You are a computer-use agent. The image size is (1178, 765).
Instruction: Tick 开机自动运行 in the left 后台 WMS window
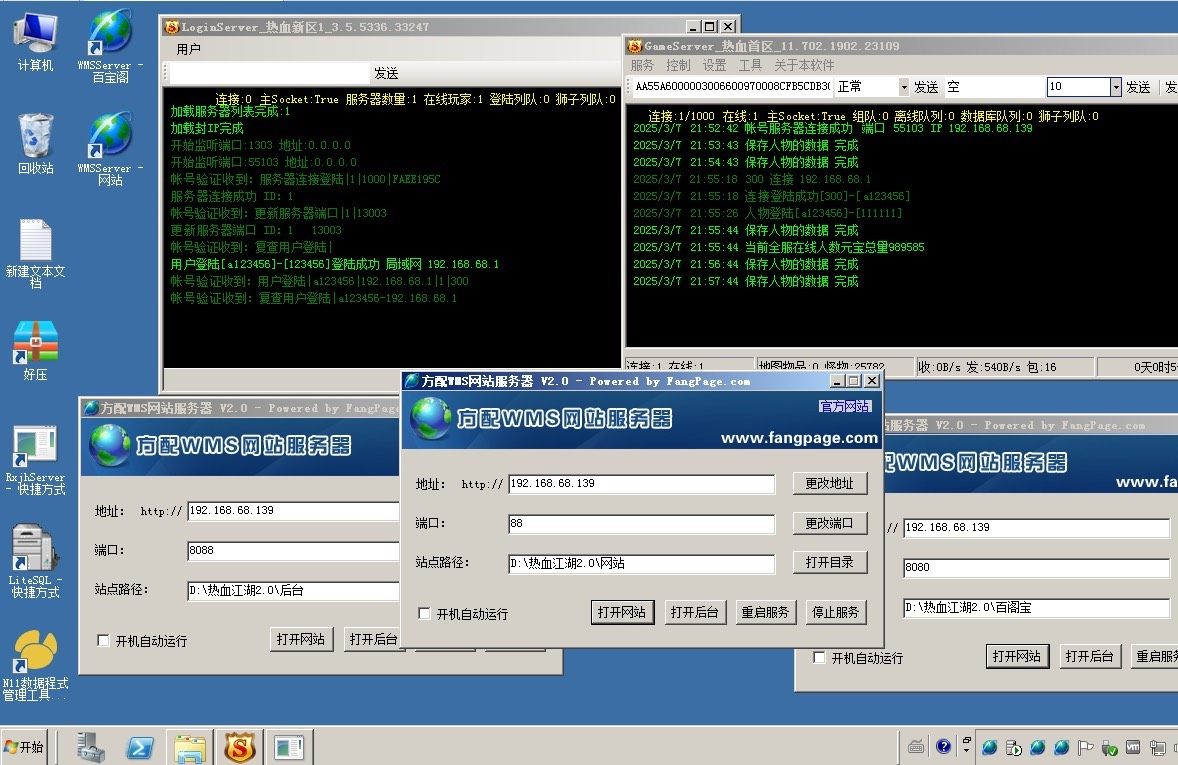click(x=103, y=640)
